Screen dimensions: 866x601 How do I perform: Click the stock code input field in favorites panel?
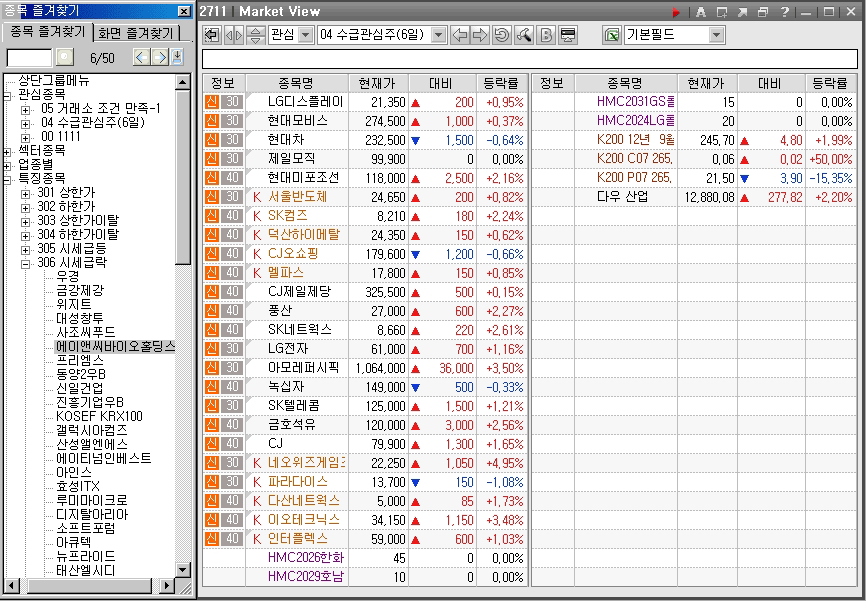[29, 57]
